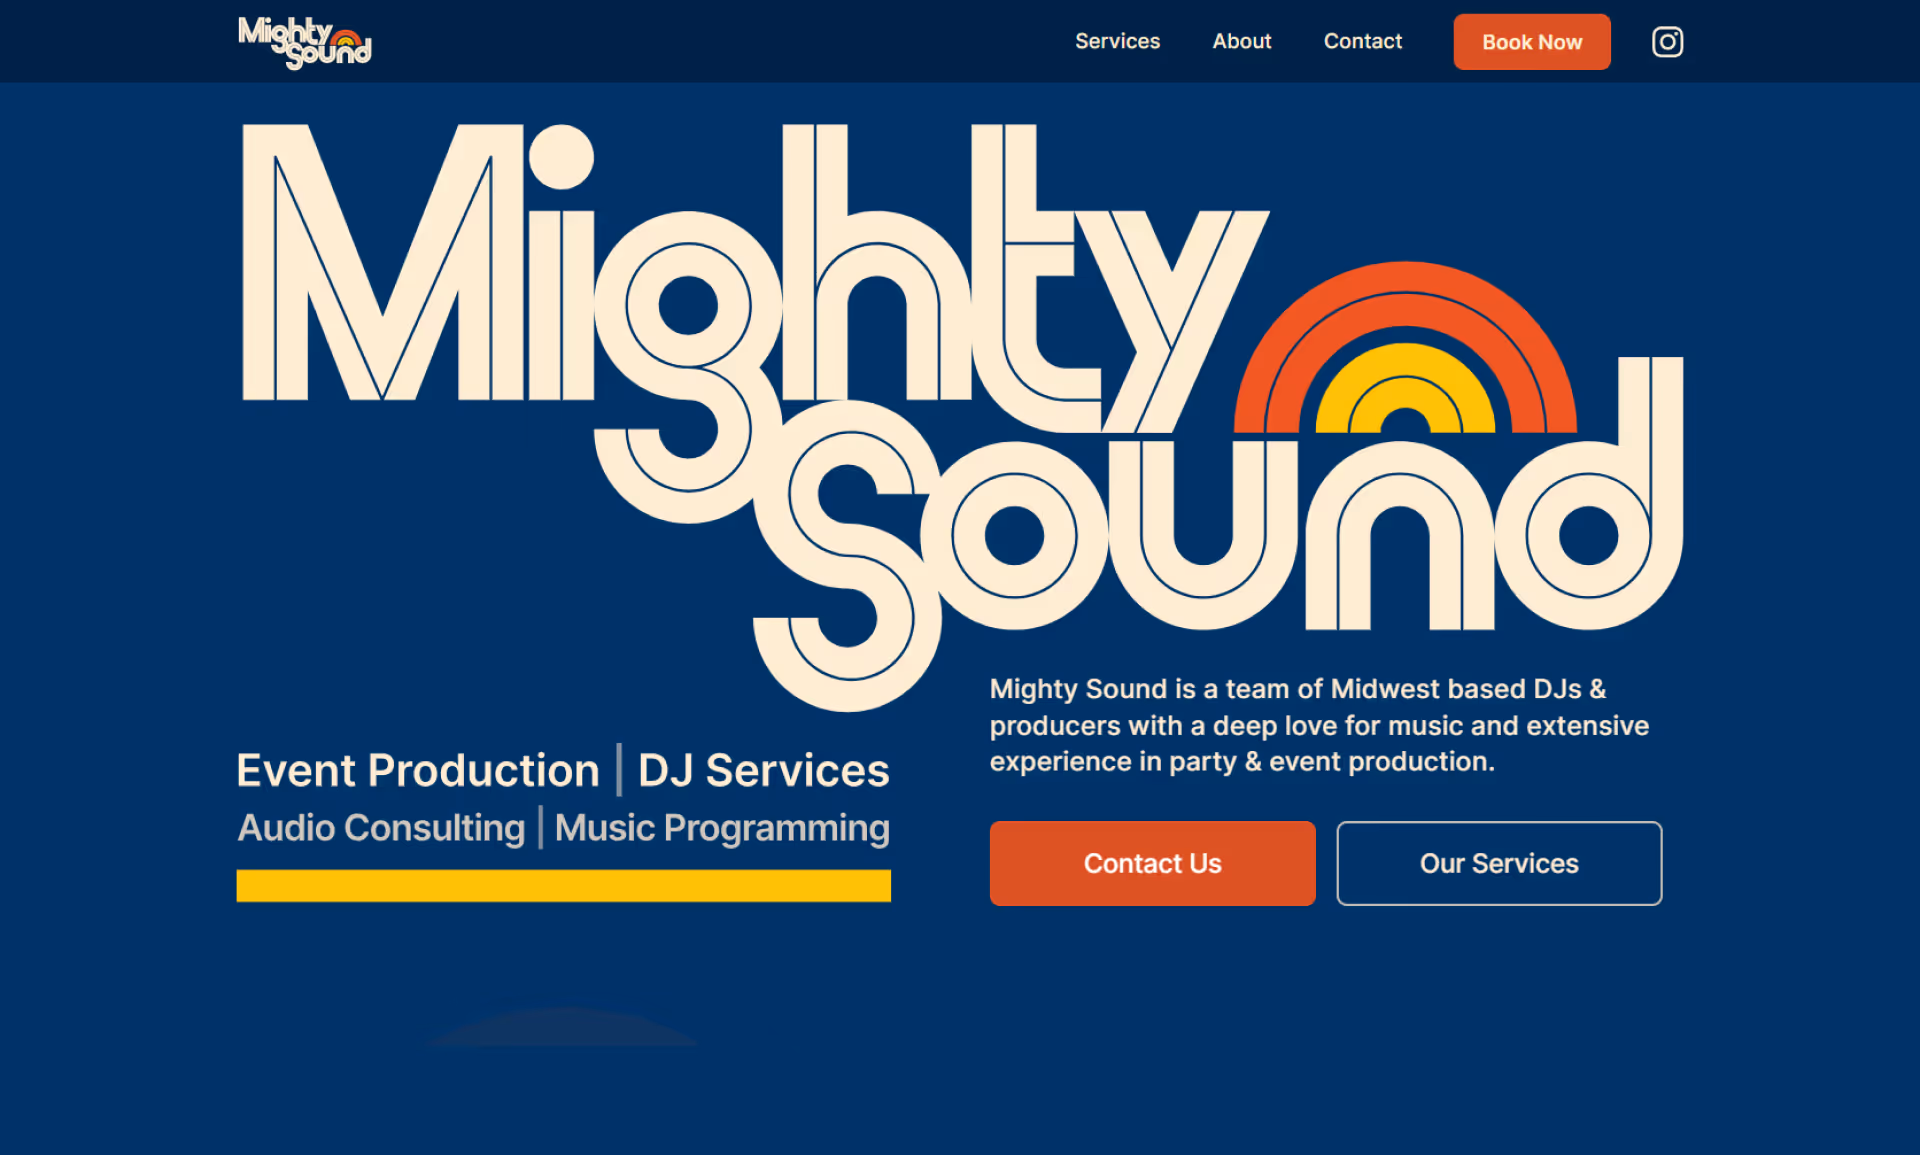Go to the About page
This screenshot has width=1920, height=1155.
[1241, 42]
